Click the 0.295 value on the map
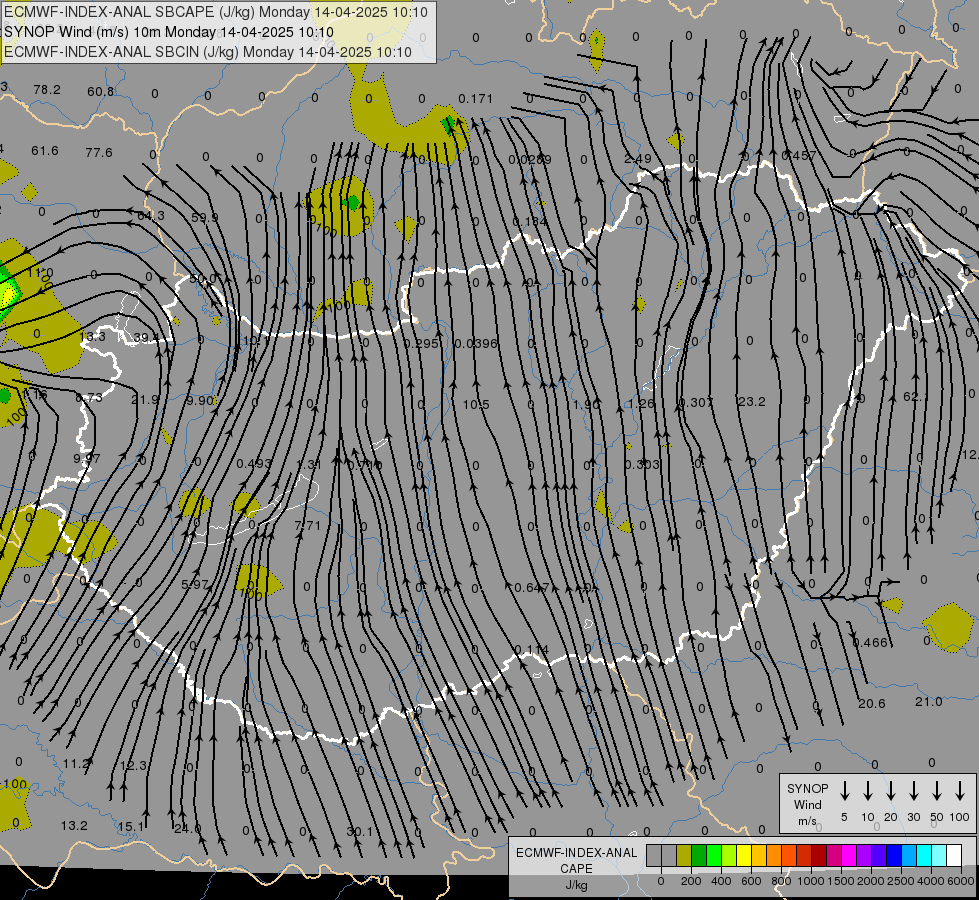 tap(421, 344)
